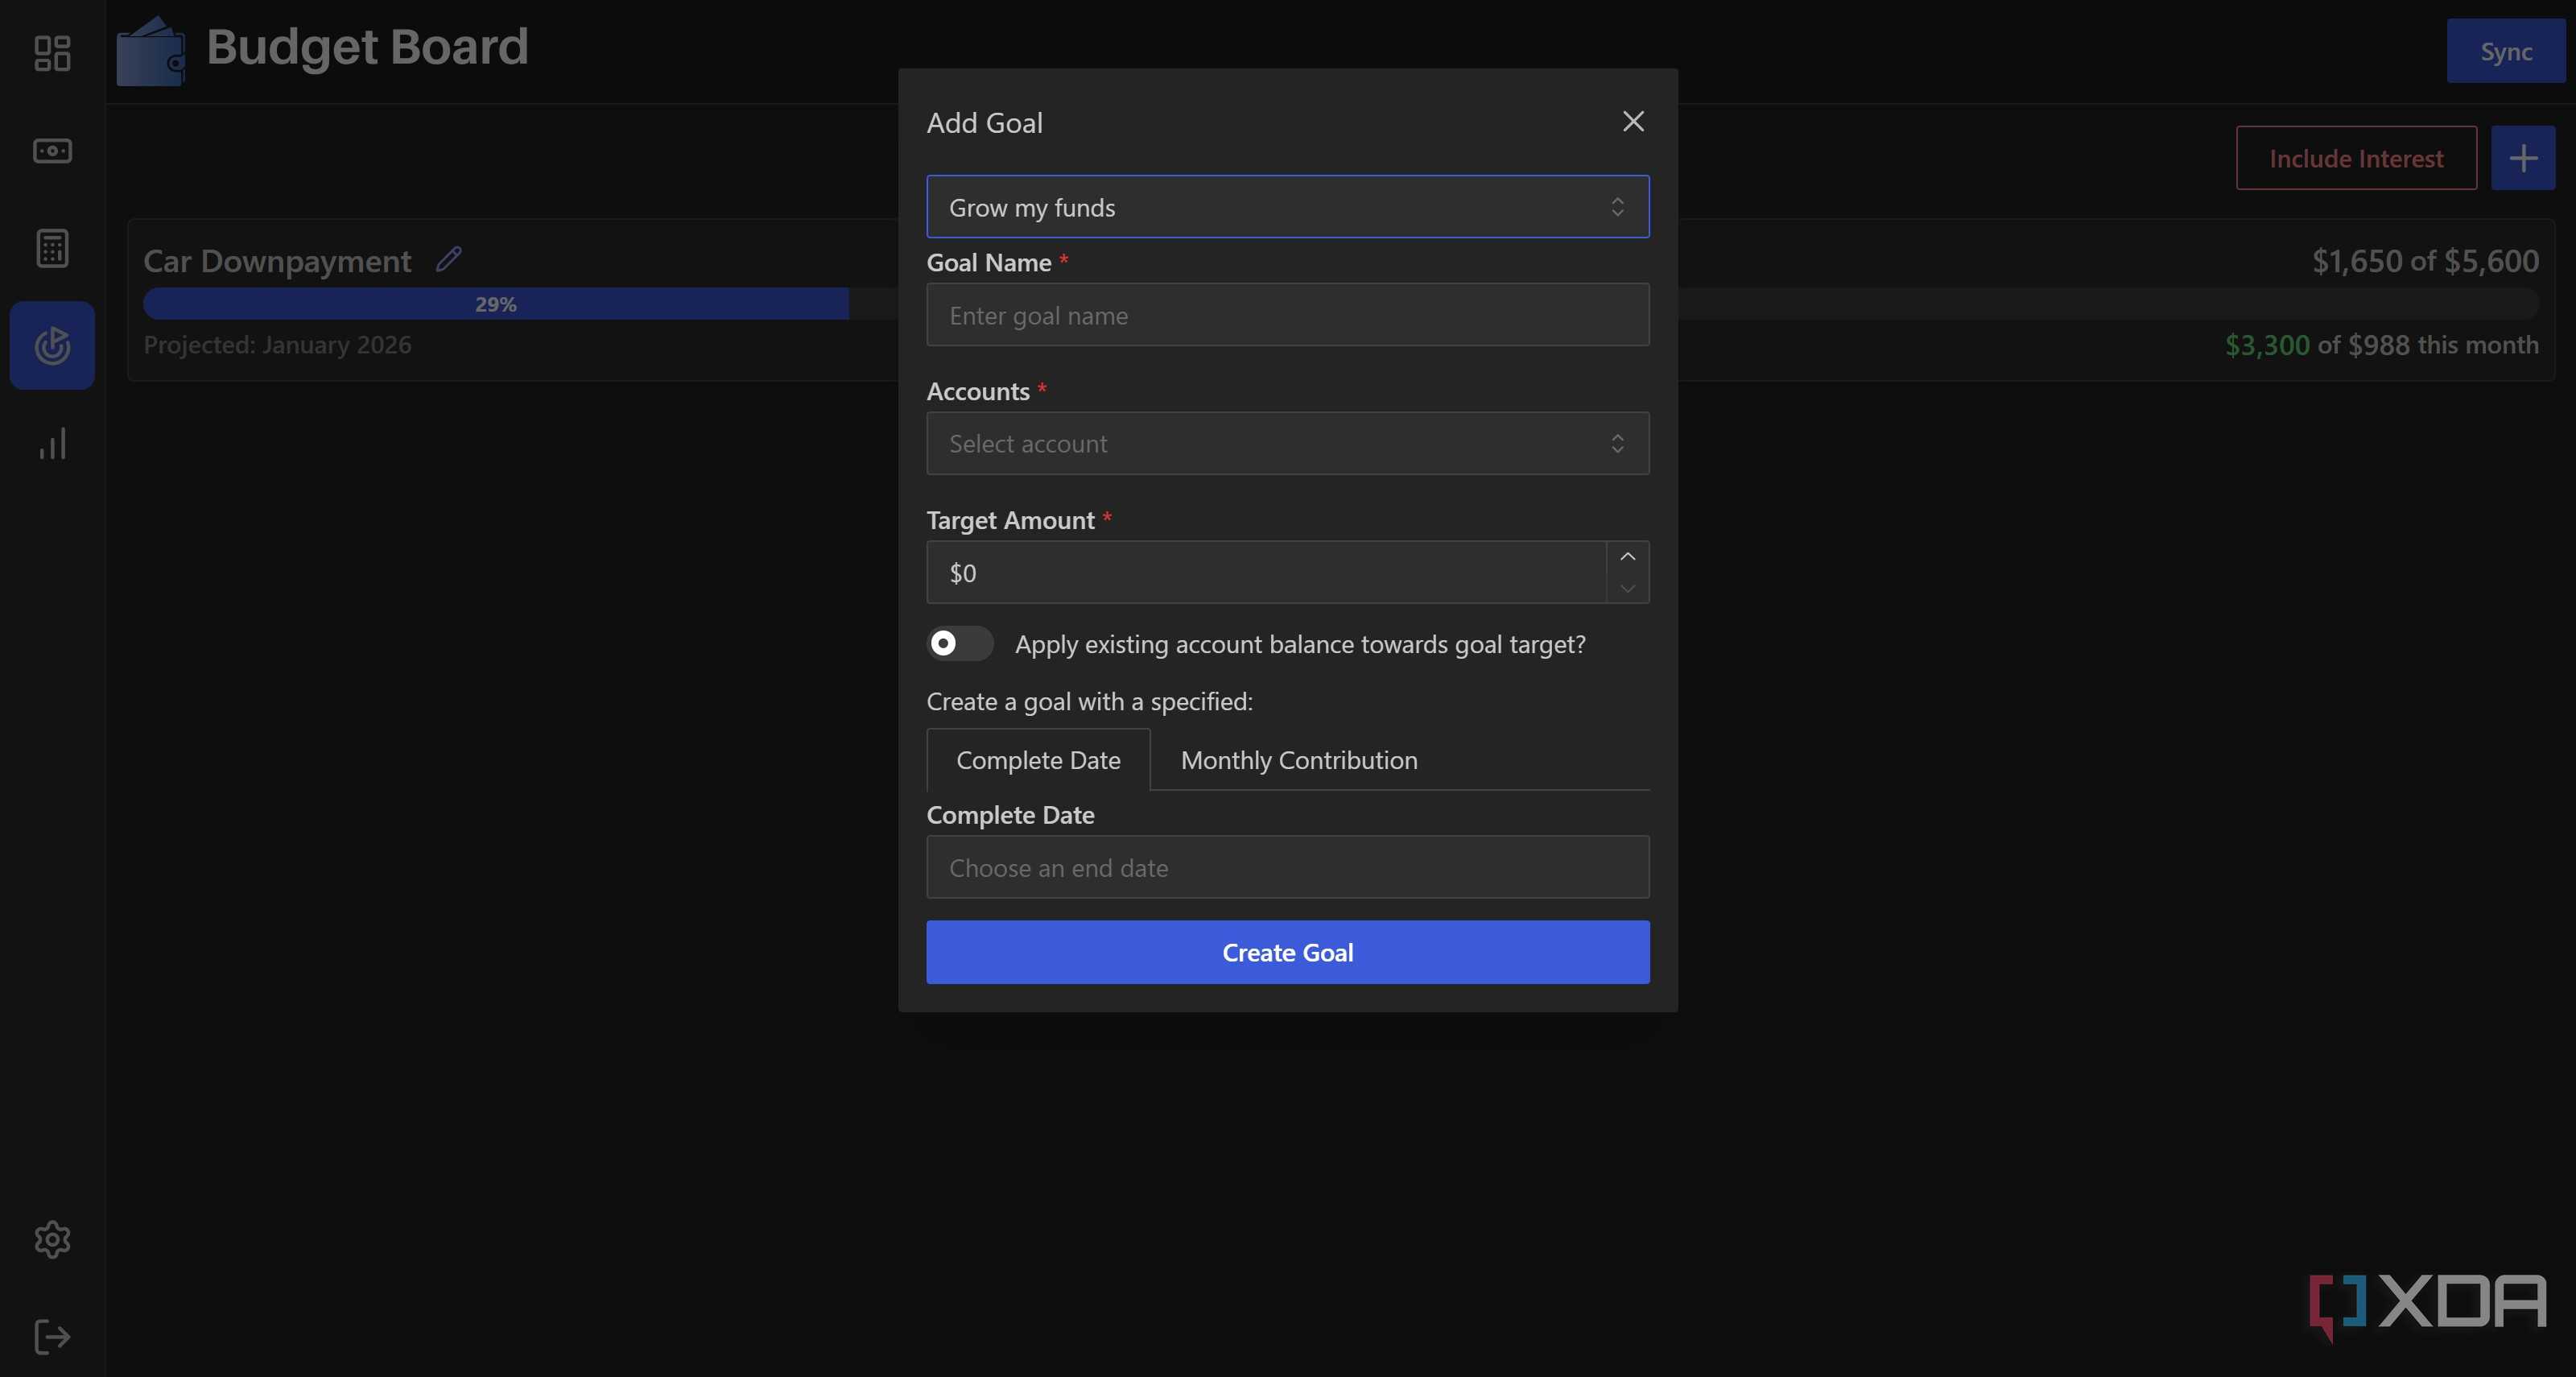Open the trends bar chart icon
The width and height of the screenshot is (2576, 1377).
tap(52, 443)
